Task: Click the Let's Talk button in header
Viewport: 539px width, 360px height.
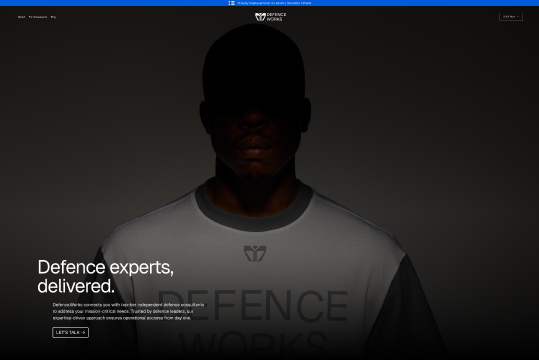Action: [511, 17]
